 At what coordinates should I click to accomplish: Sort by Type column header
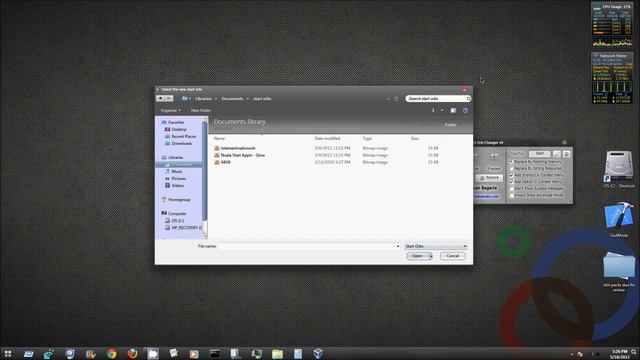pyautogui.click(x=367, y=139)
